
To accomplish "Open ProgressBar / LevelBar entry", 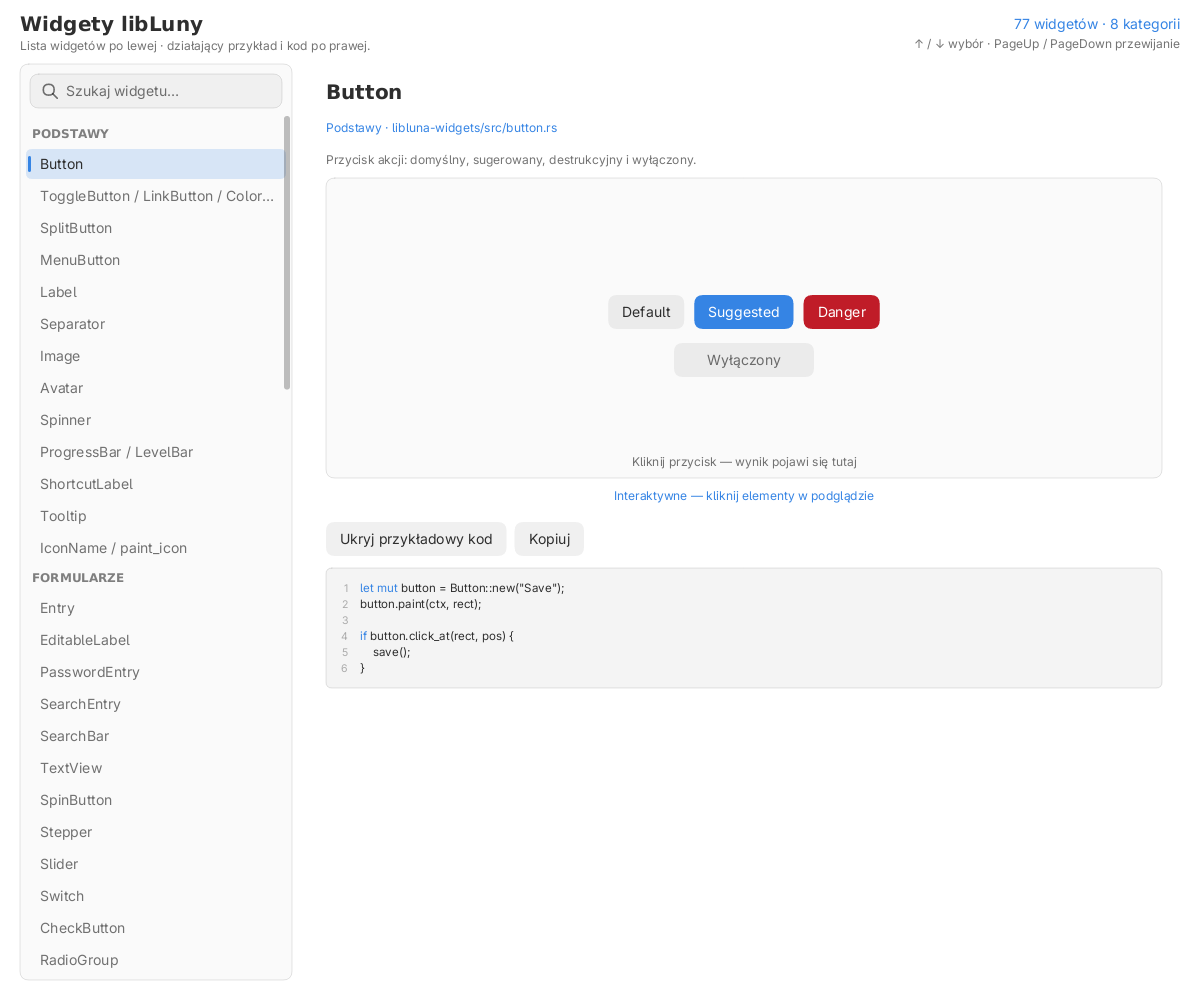I will (x=155, y=452).
